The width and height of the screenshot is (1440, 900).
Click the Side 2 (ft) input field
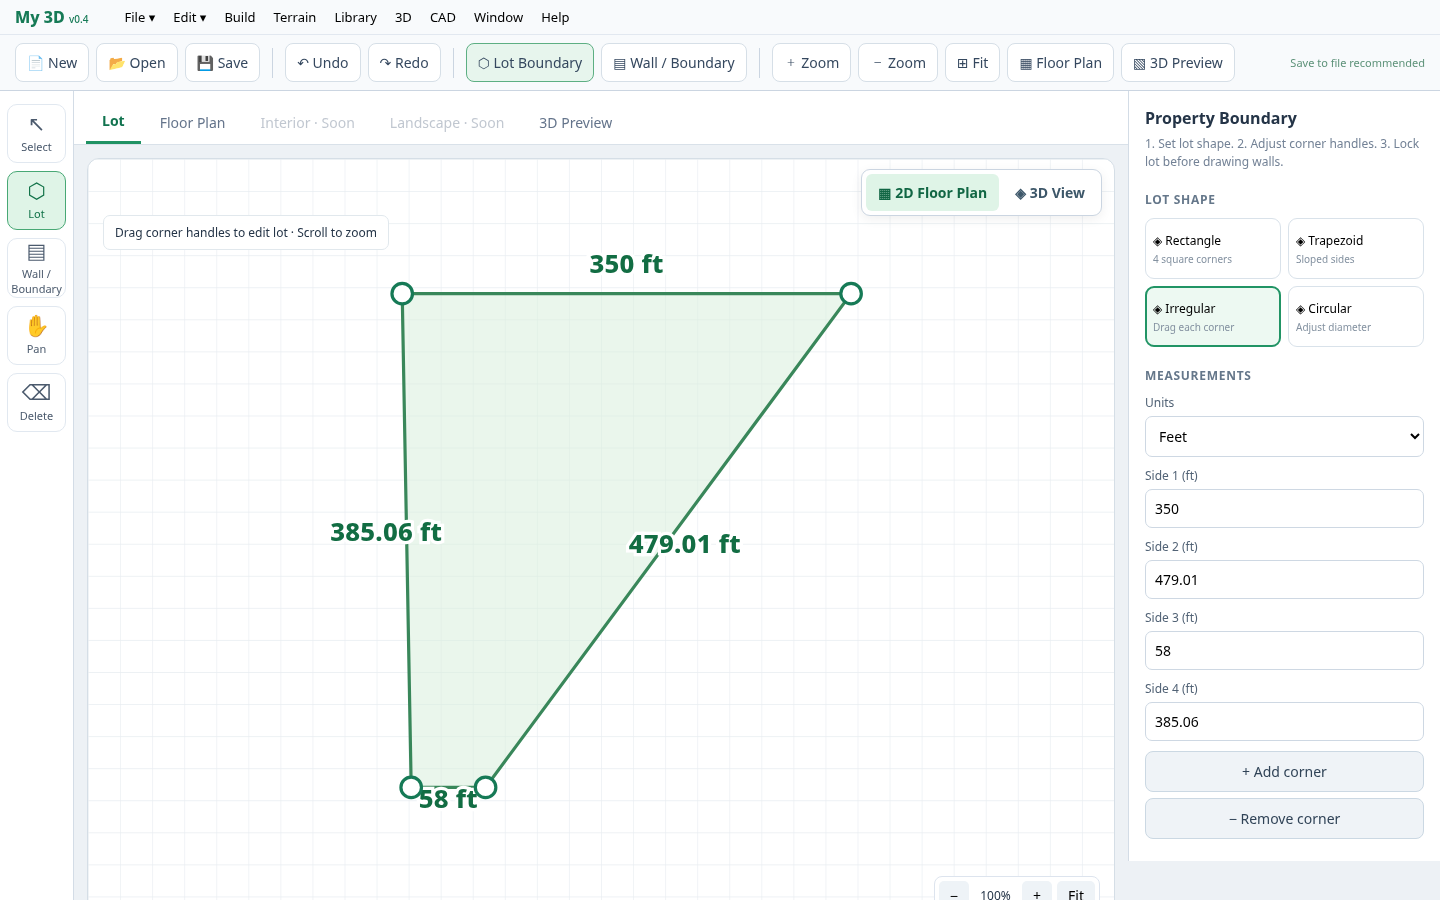coord(1284,580)
